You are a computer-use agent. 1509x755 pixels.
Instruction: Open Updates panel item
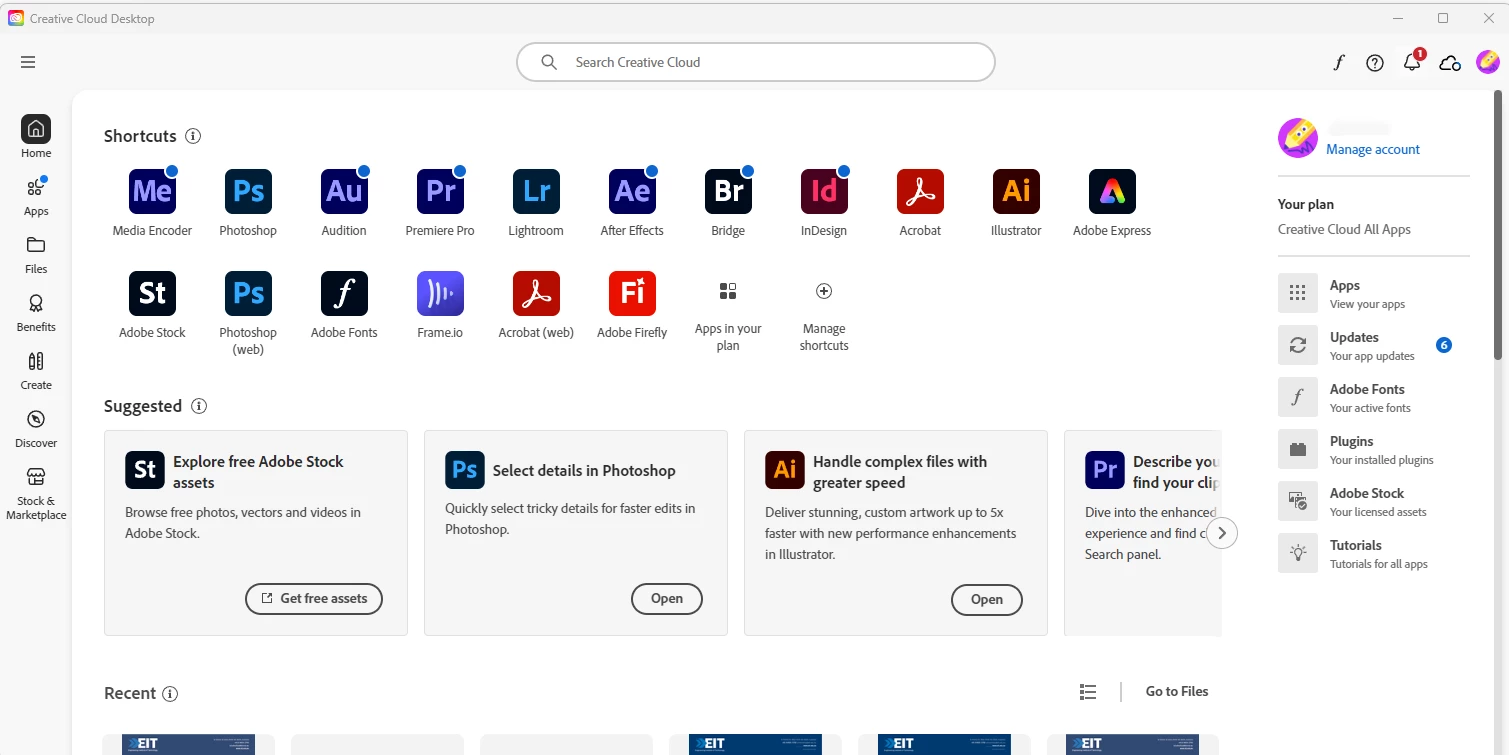(1374, 346)
